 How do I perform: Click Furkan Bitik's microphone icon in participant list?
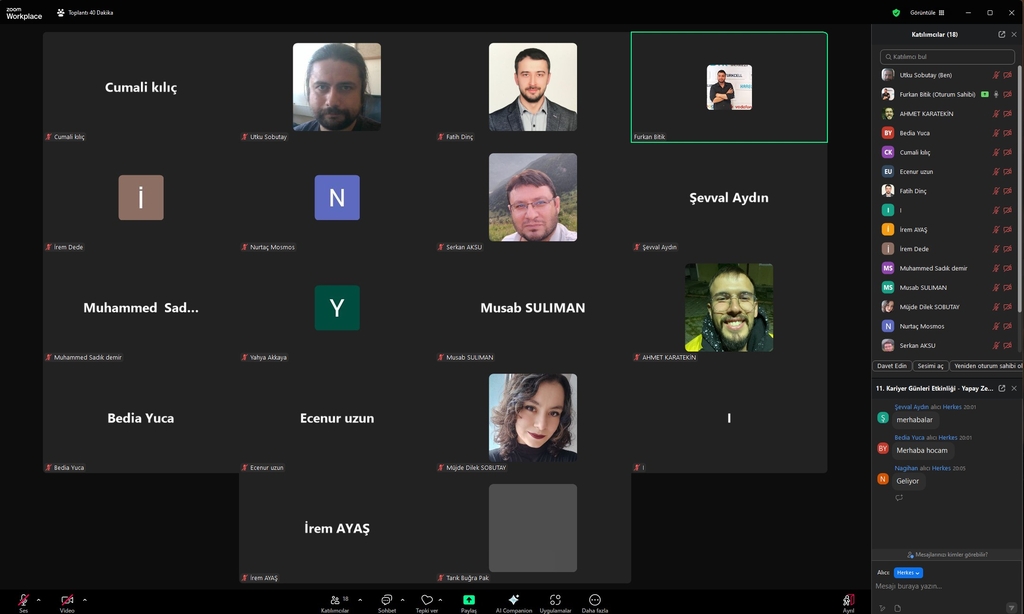pyautogui.click(x=996, y=94)
